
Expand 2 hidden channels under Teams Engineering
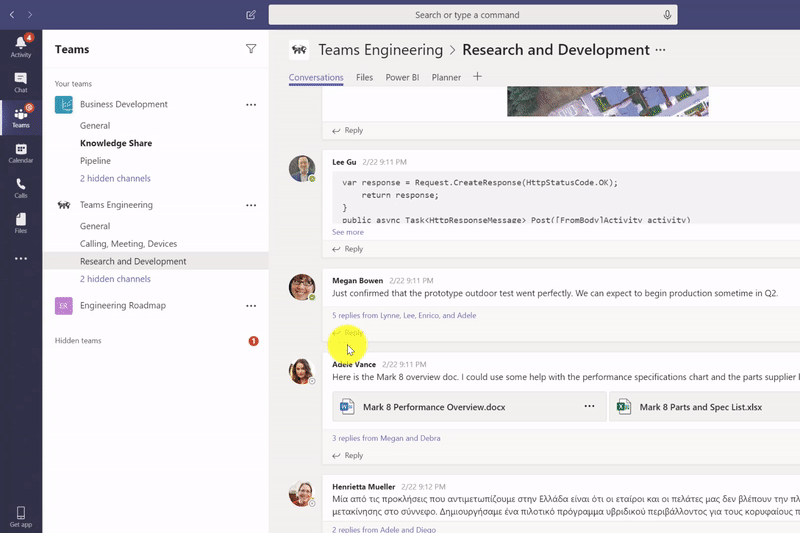click(x=115, y=279)
